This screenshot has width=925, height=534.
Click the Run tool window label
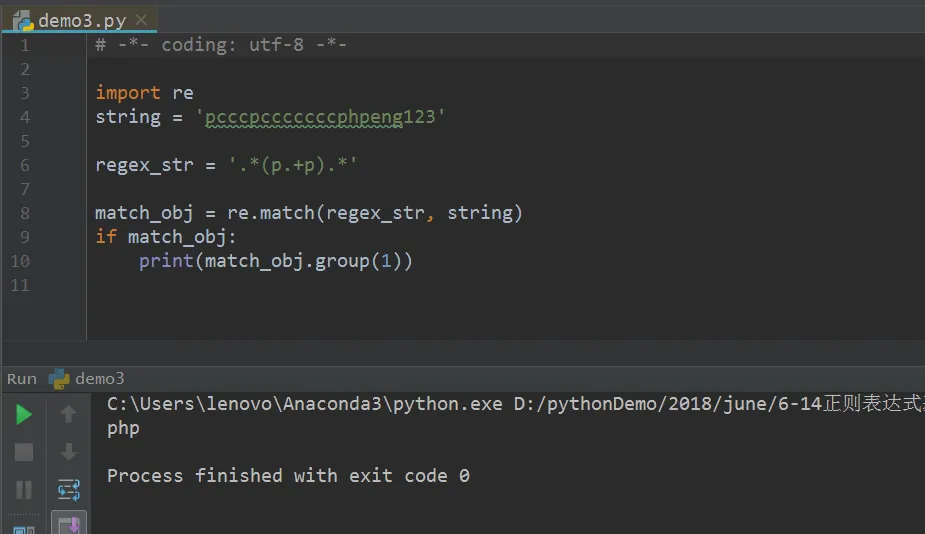pos(22,379)
